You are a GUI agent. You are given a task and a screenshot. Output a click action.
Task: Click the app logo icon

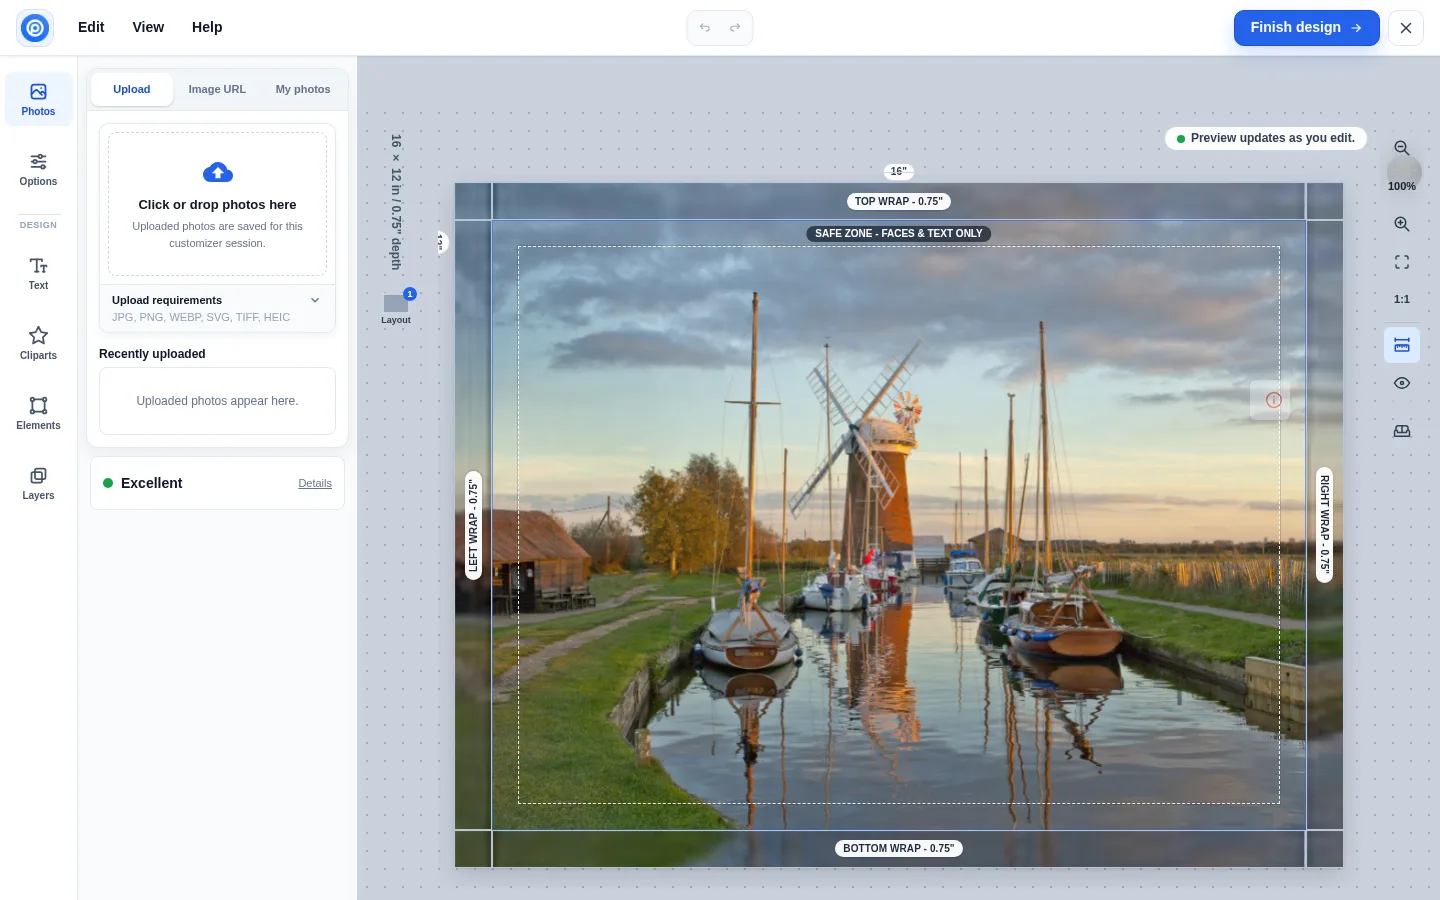click(35, 28)
